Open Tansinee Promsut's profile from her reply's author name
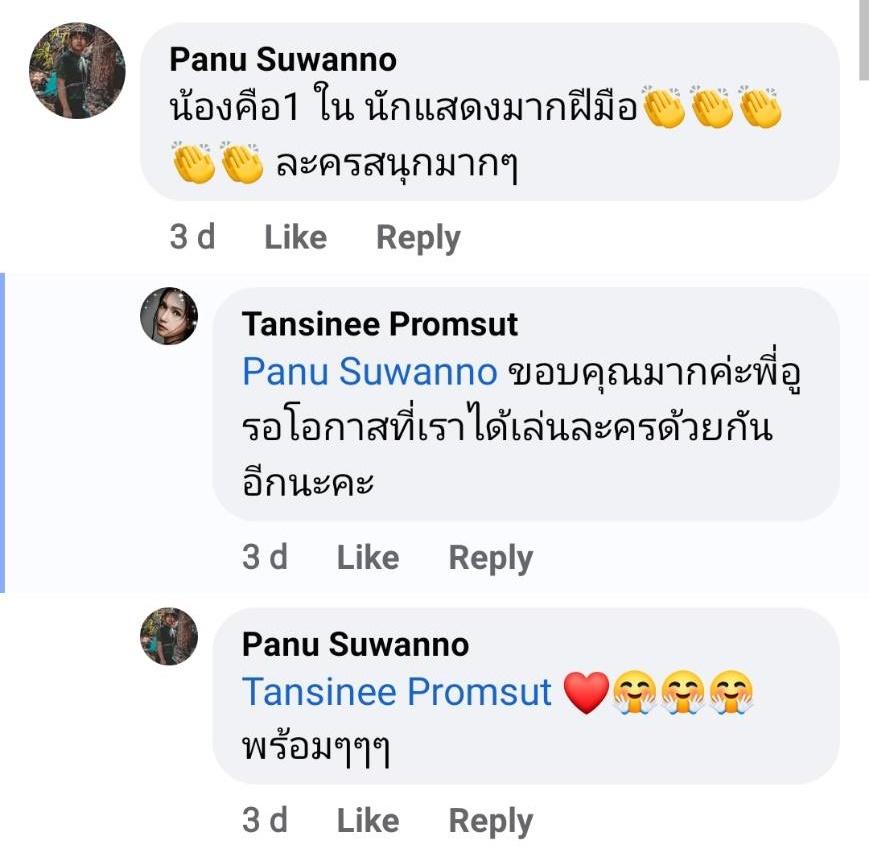869x851 pixels. (x=380, y=324)
